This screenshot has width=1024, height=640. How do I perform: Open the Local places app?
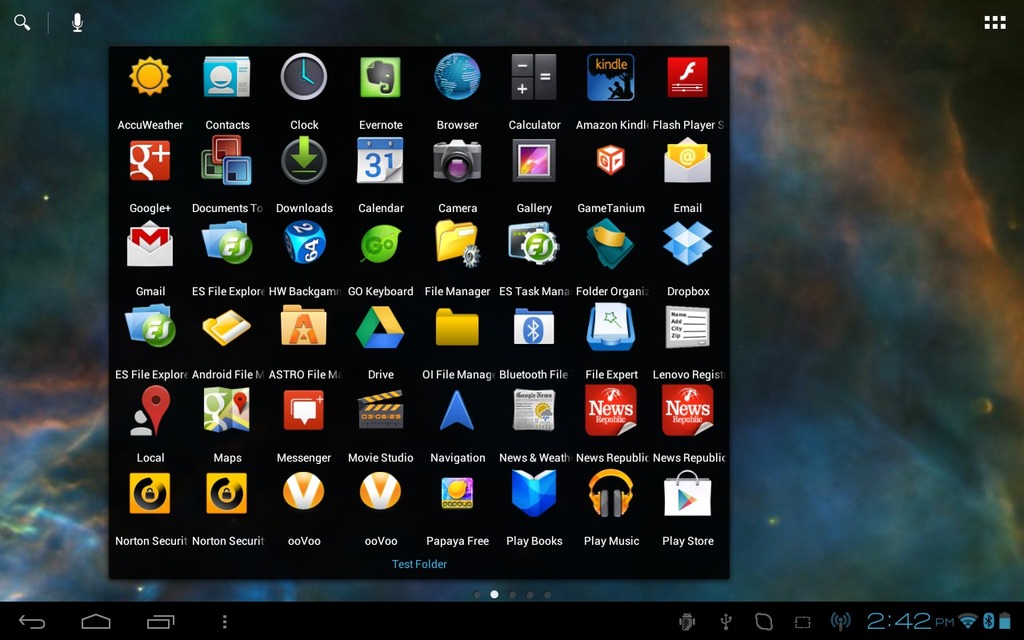pos(150,410)
